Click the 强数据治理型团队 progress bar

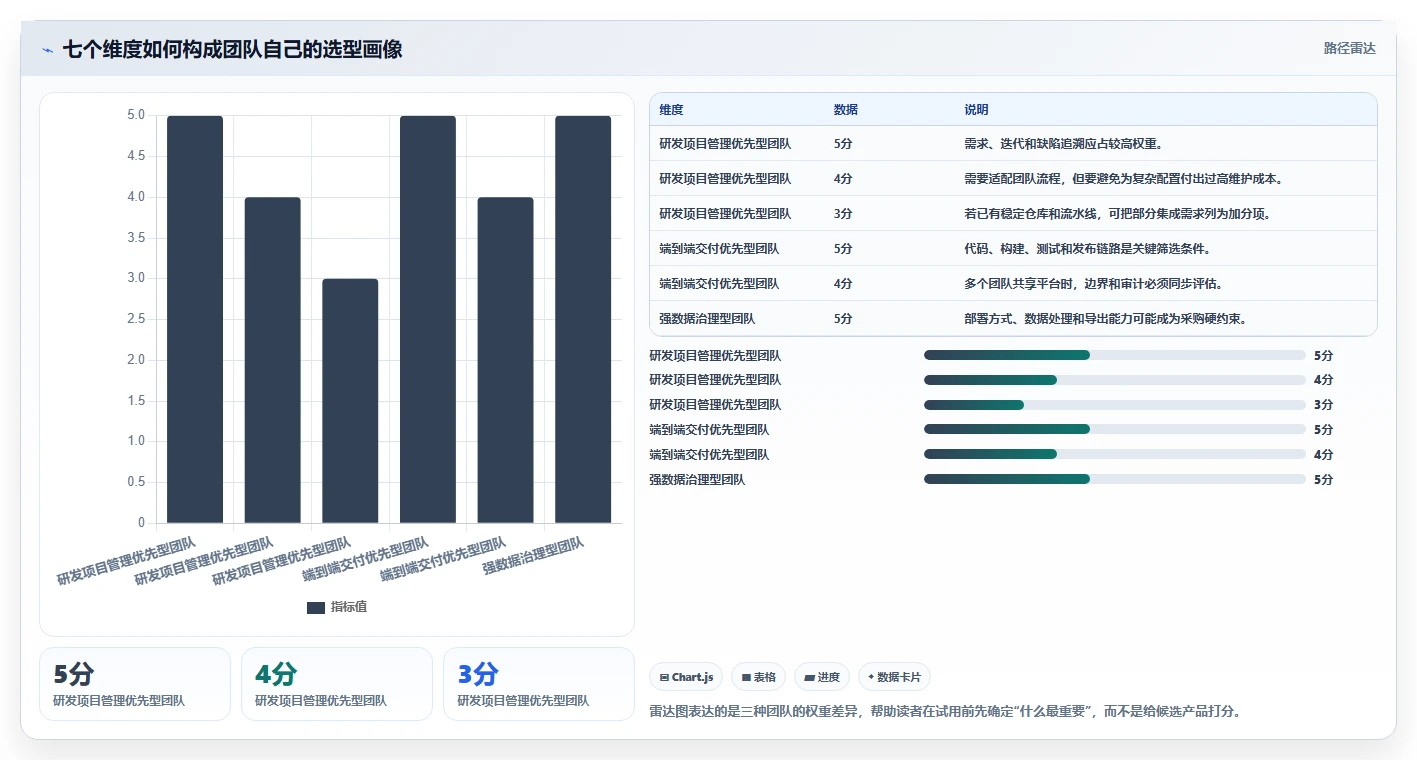click(x=1115, y=480)
